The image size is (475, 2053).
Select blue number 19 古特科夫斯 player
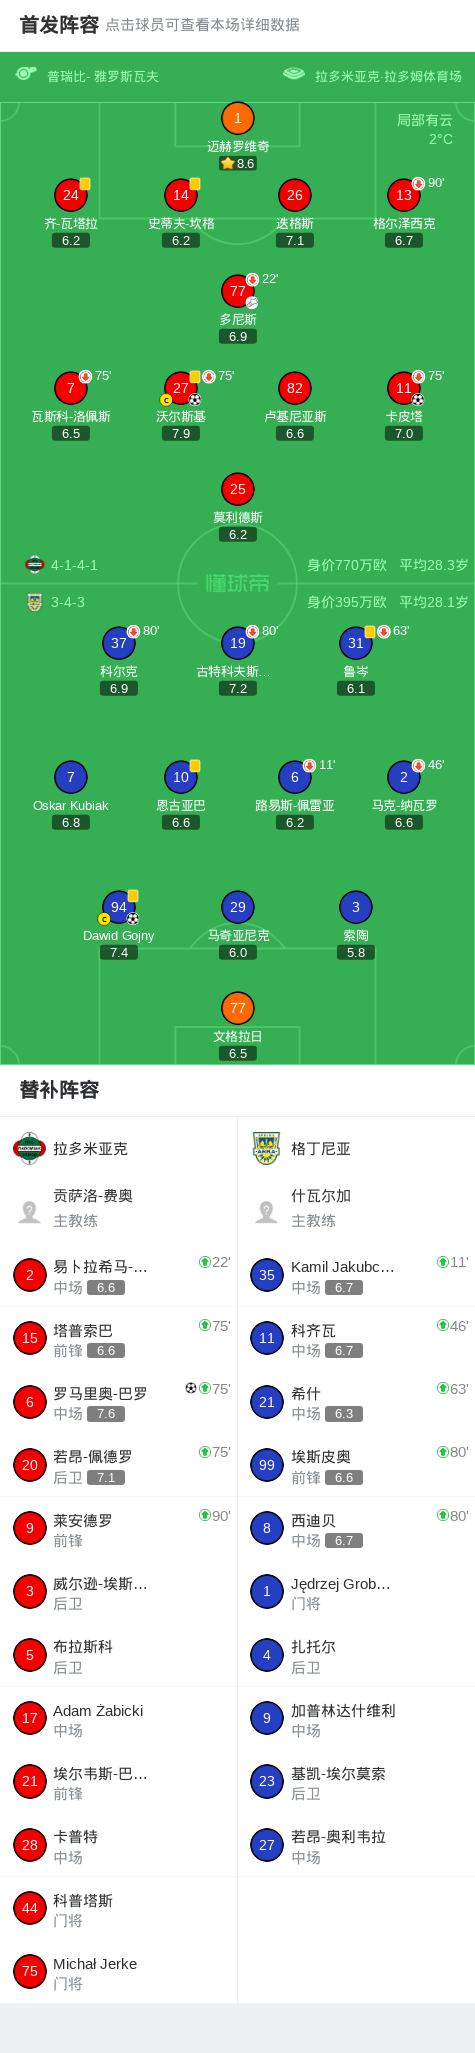point(238,643)
